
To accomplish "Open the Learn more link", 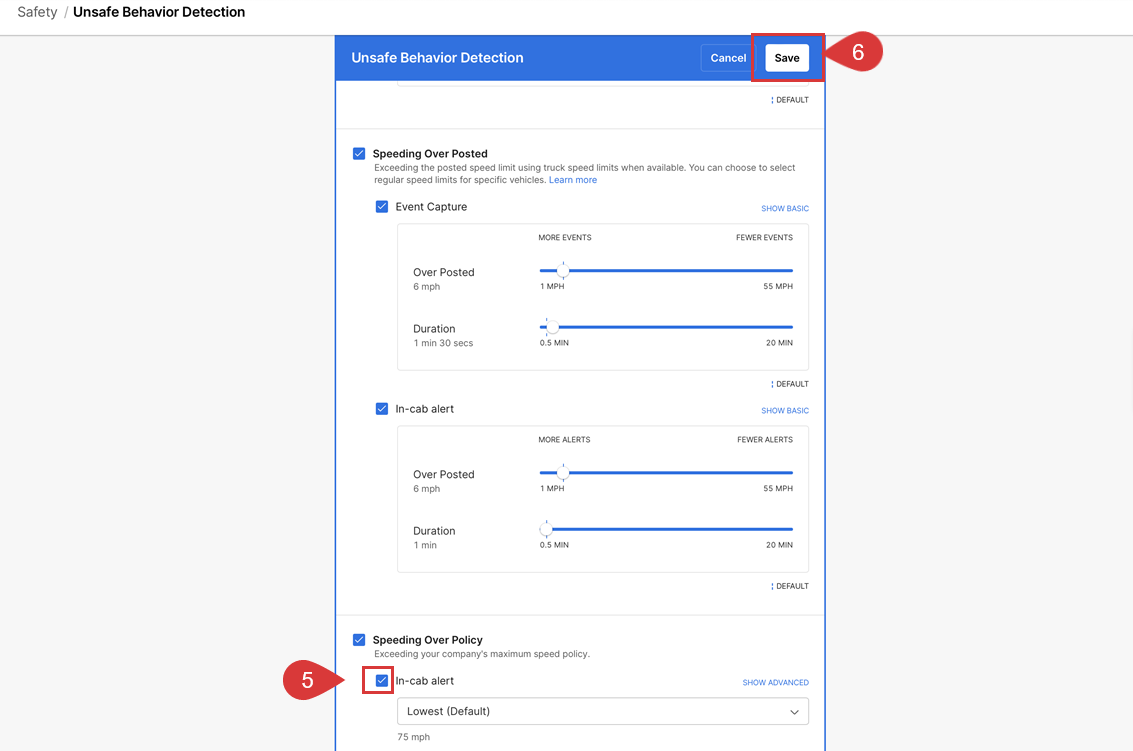I will [x=573, y=180].
